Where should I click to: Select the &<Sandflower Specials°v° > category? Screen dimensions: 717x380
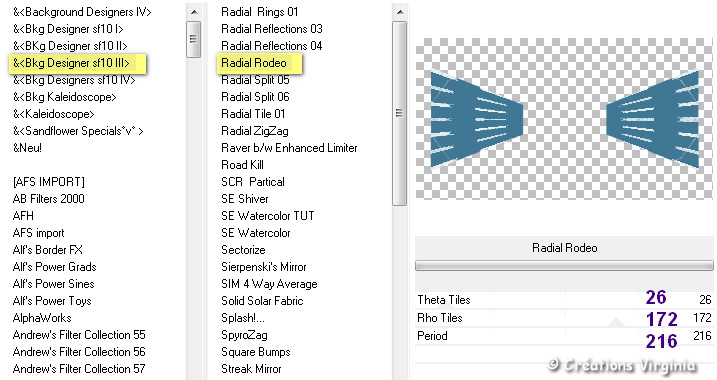(78, 131)
